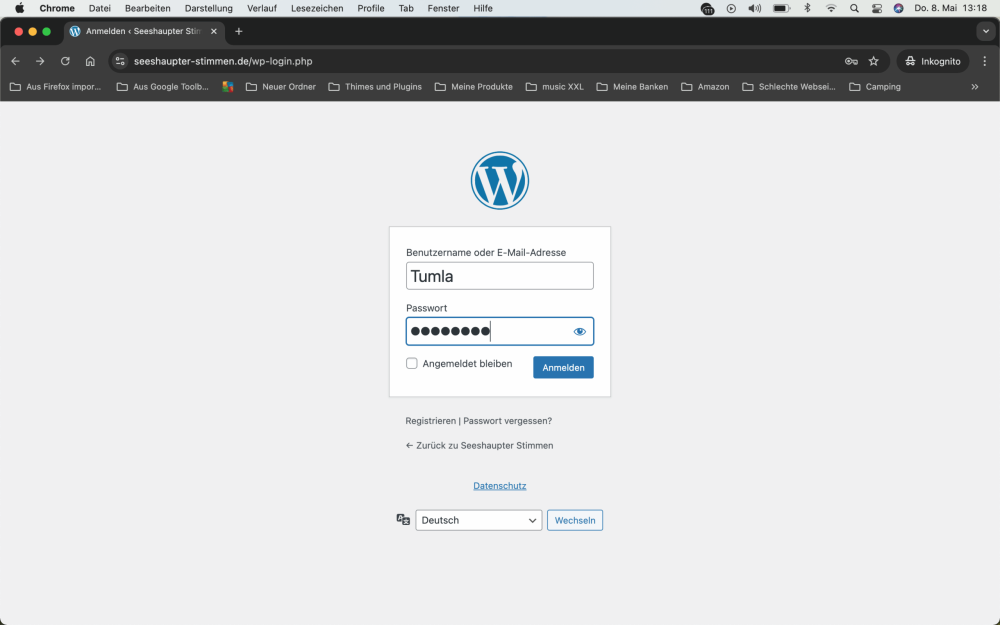
Task: Click the Bluetooth icon in menu bar
Action: click(x=807, y=8)
